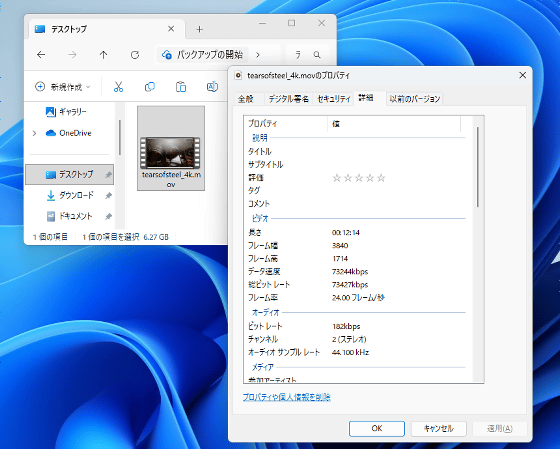Set rating by clicking the fifth star
This screenshot has height=449, width=560.
click(x=381, y=178)
